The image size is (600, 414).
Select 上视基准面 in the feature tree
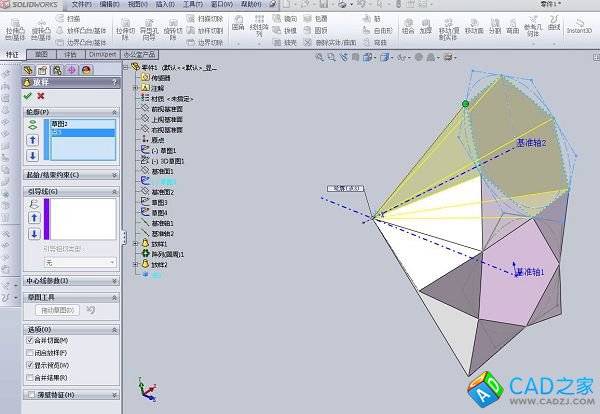[166, 118]
